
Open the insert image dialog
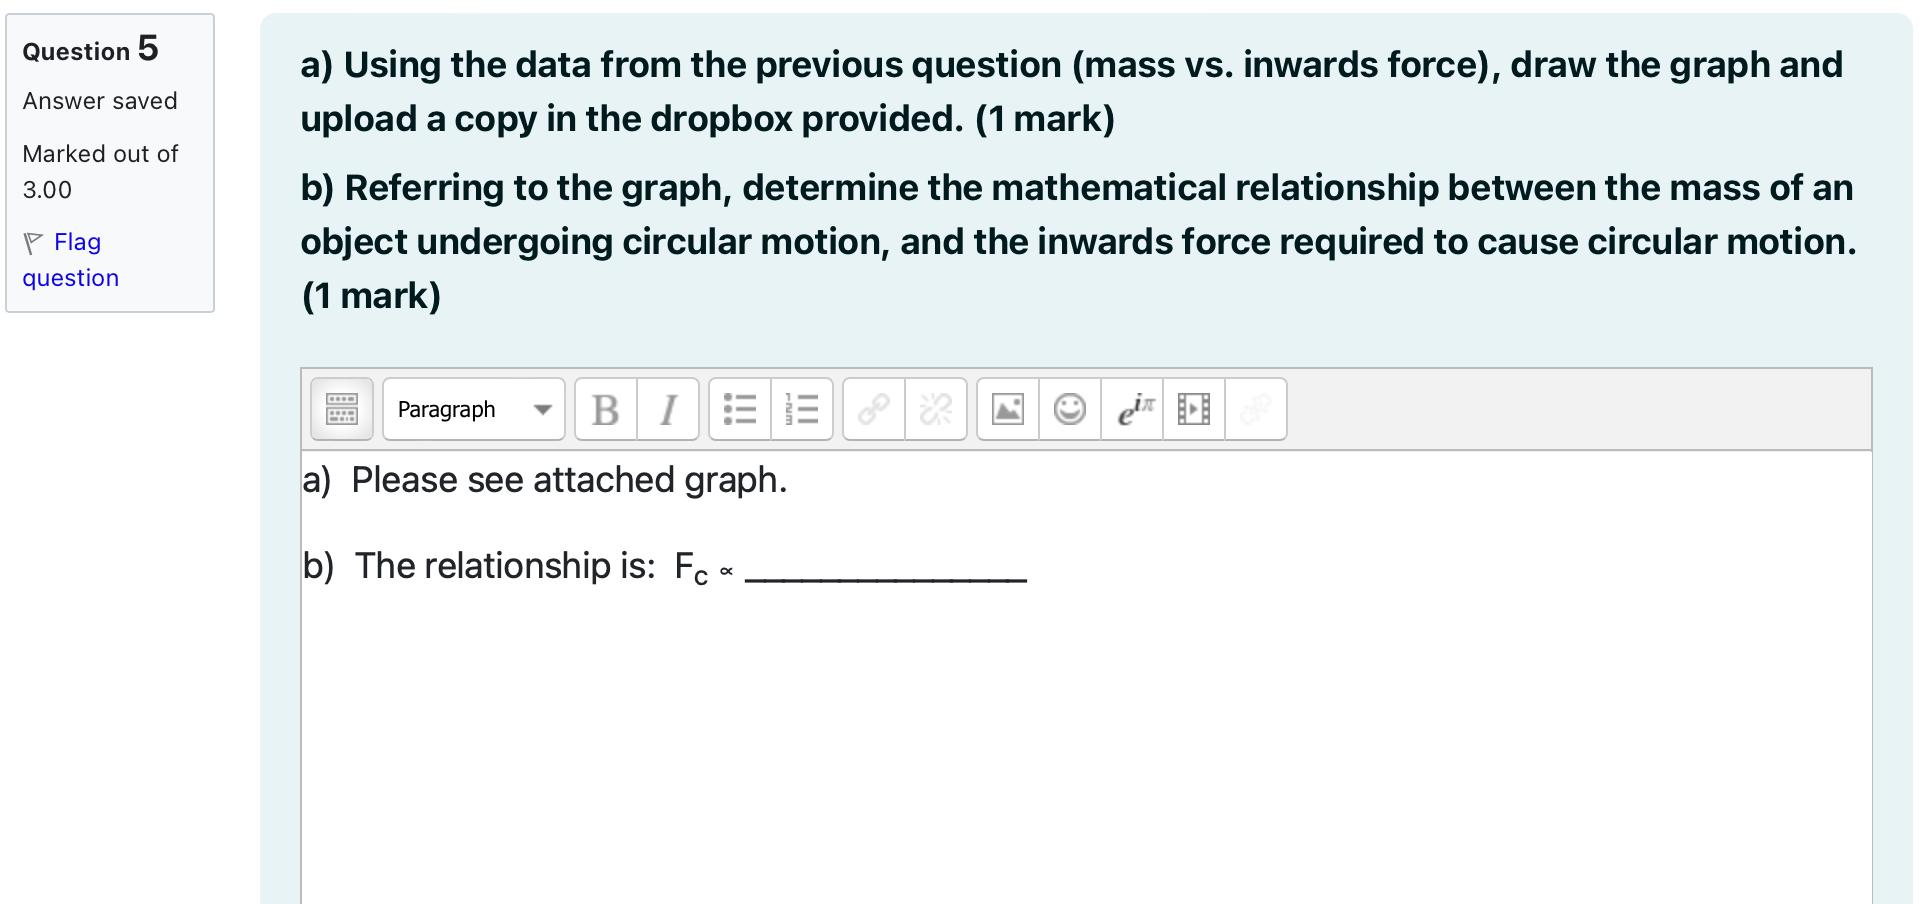(x=1006, y=409)
